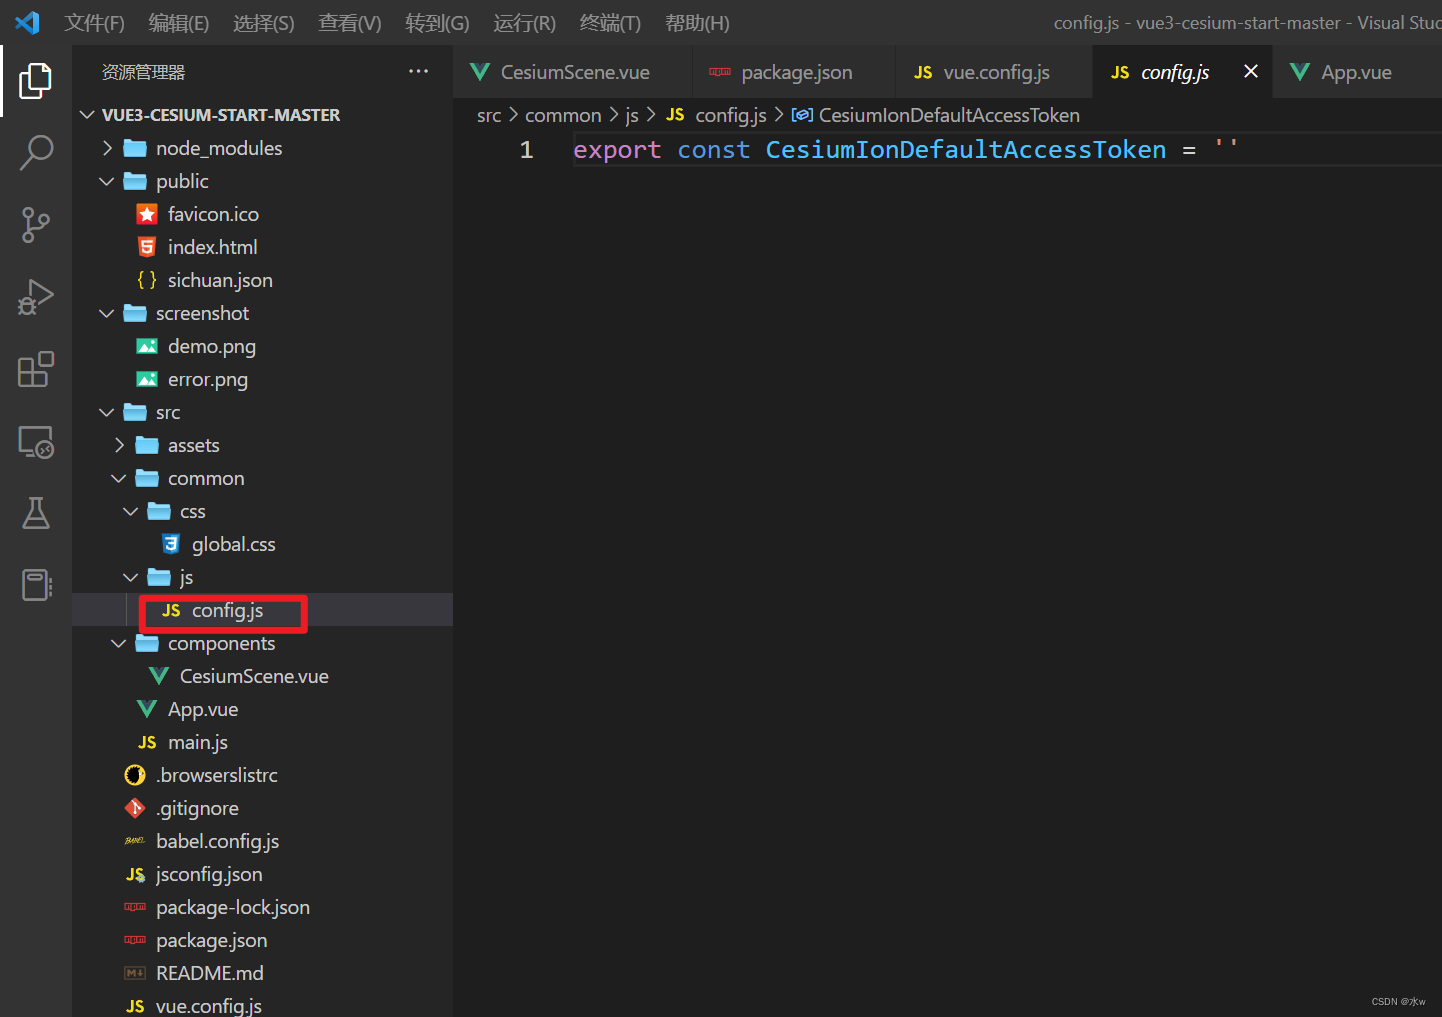The image size is (1442, 1017).
Task: Open the Testing flask icon
Action: coord(36,513)
